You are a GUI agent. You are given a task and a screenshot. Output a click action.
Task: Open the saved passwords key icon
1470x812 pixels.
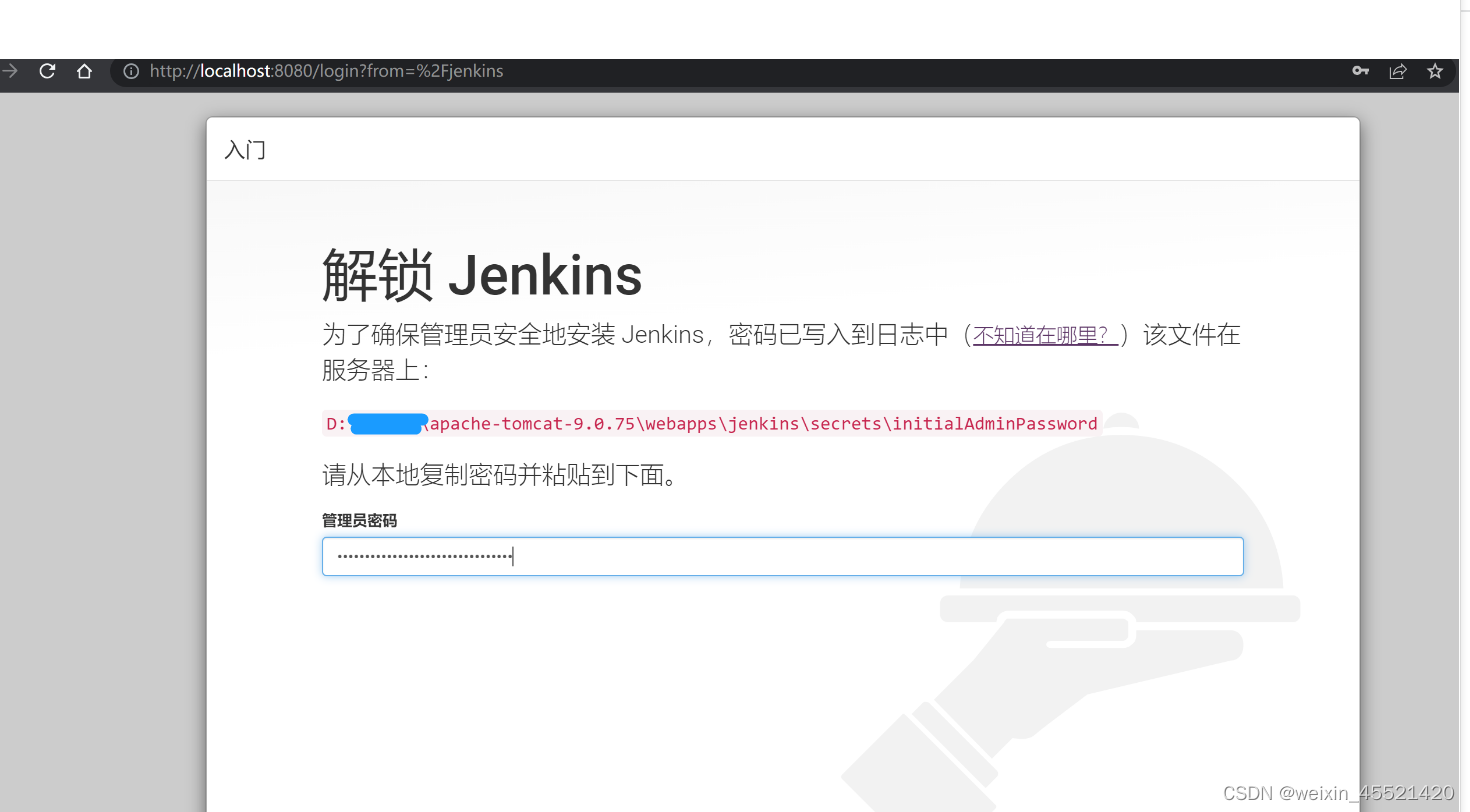click(x=1360, y=71)
